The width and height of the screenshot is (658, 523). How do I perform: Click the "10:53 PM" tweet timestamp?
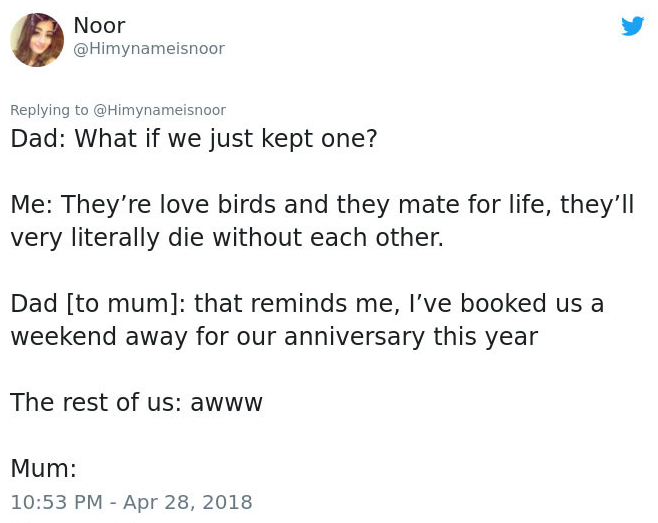tap(56, 502)
